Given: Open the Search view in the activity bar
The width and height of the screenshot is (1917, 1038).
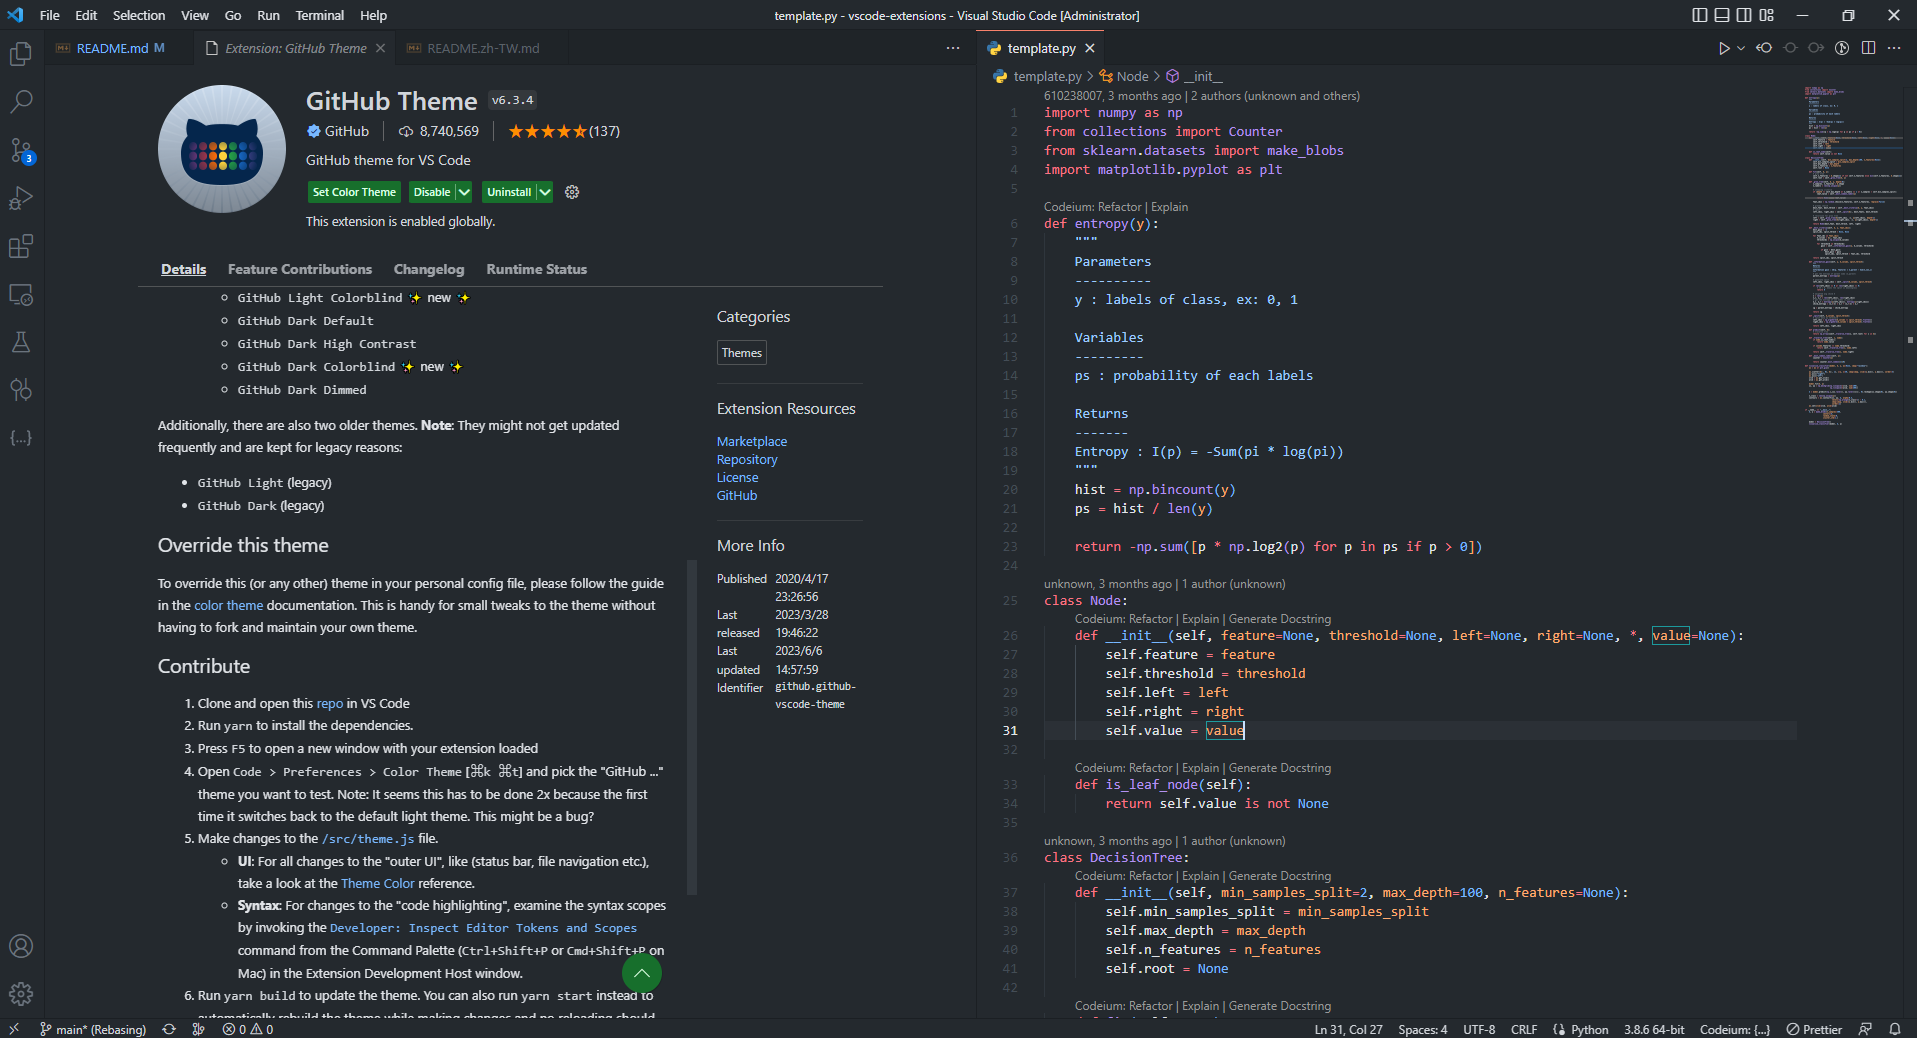Looking at the screenshot, I should tap(21, 102).
